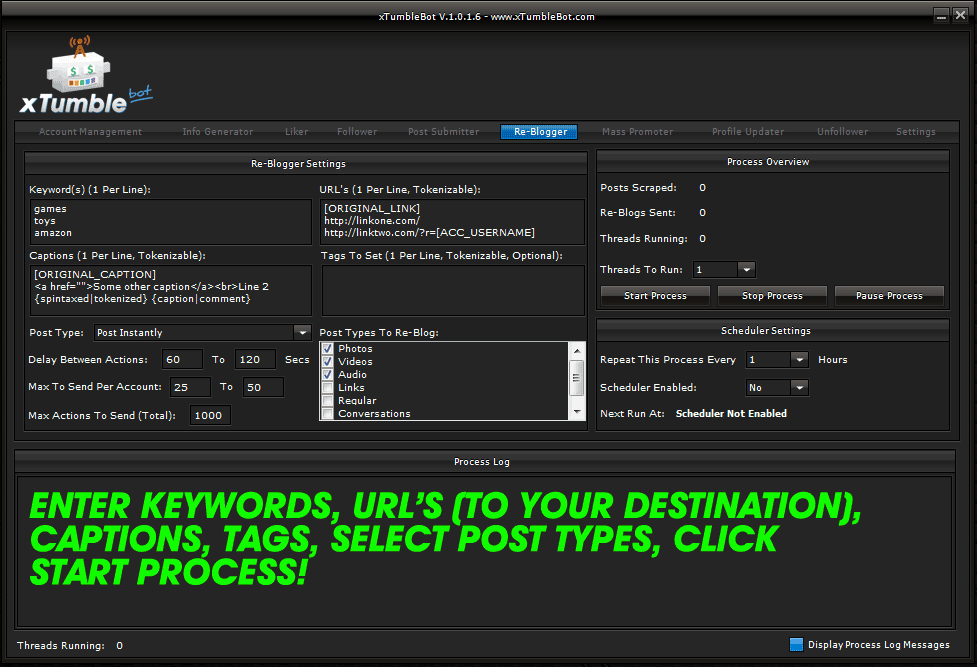This screenshot has height=667, width=977.
Task: Click the Stop Process button
Action: pos(772,296)
